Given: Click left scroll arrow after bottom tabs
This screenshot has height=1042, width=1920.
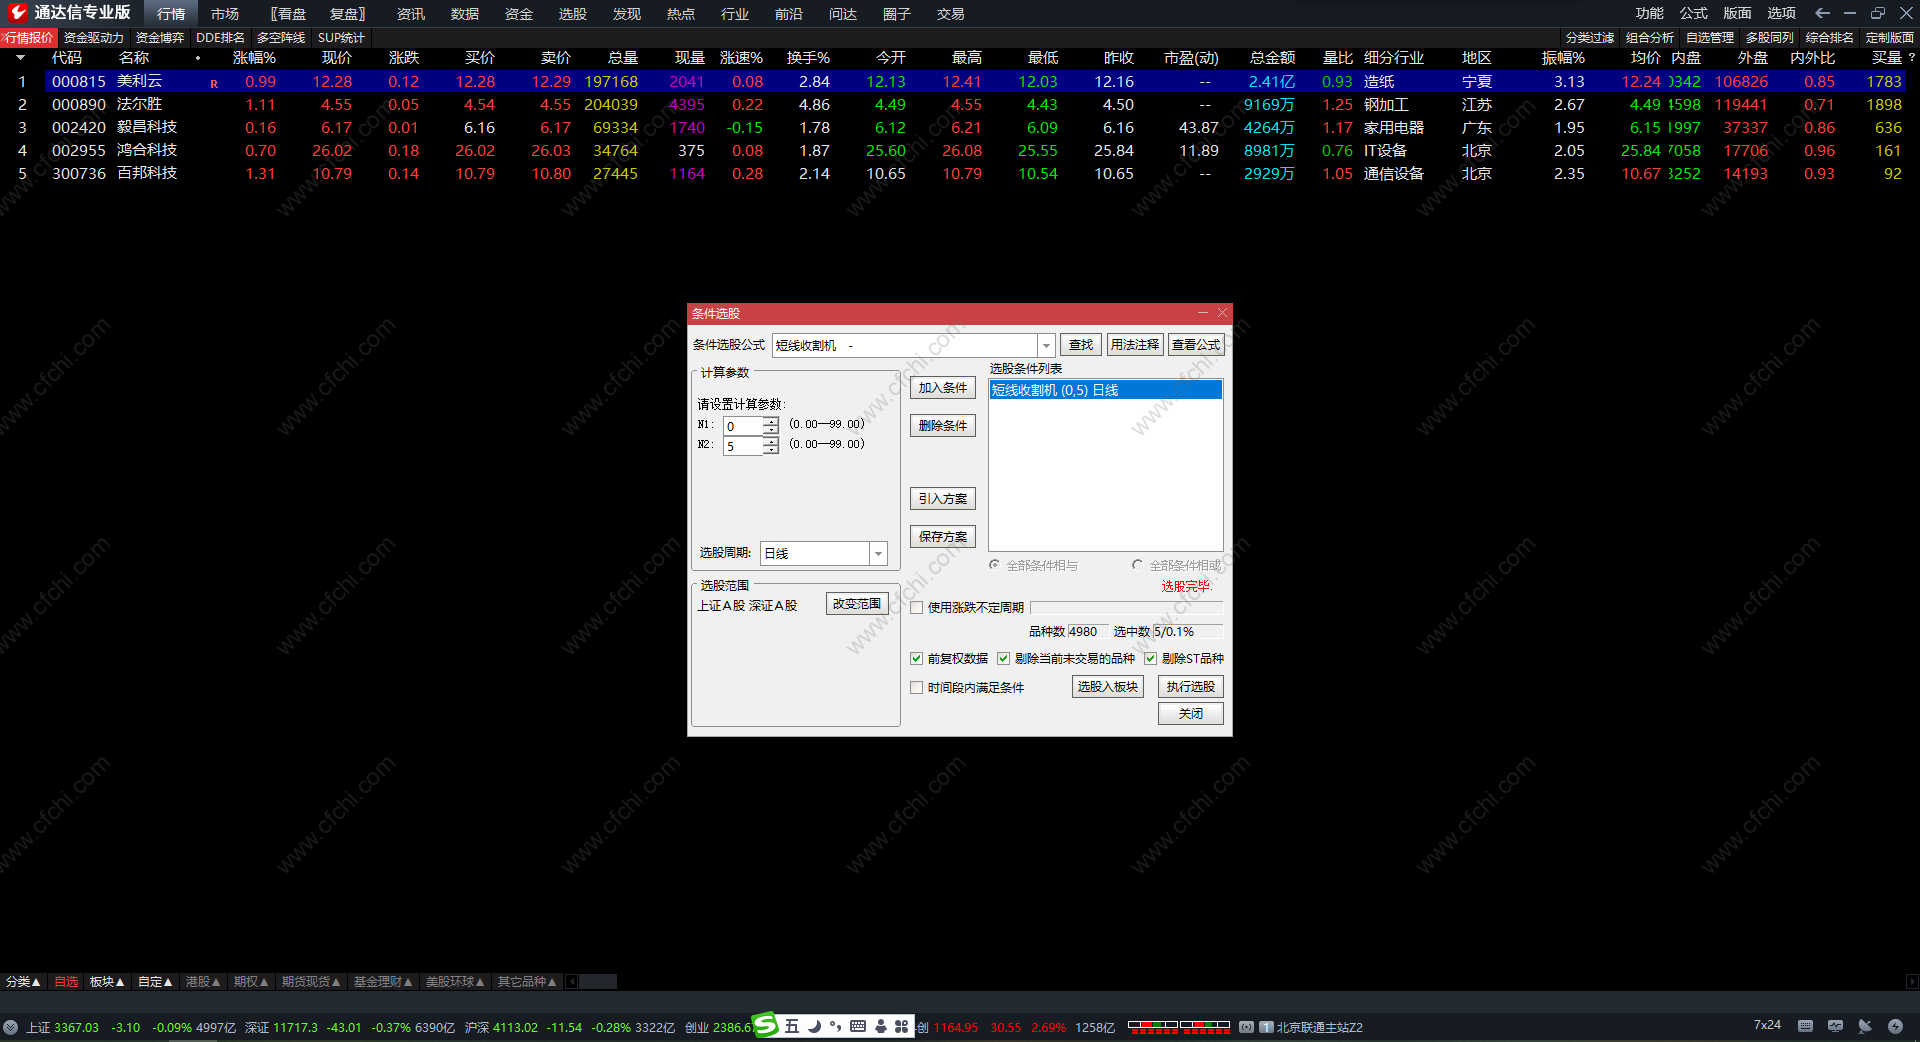Looking at the screenshot, I should click(572, 982).
